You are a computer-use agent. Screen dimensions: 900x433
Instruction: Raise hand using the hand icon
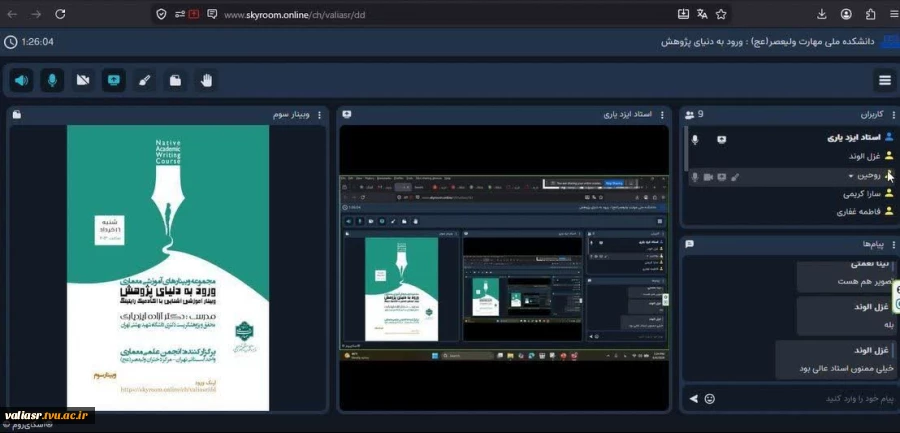pos(206,80)
